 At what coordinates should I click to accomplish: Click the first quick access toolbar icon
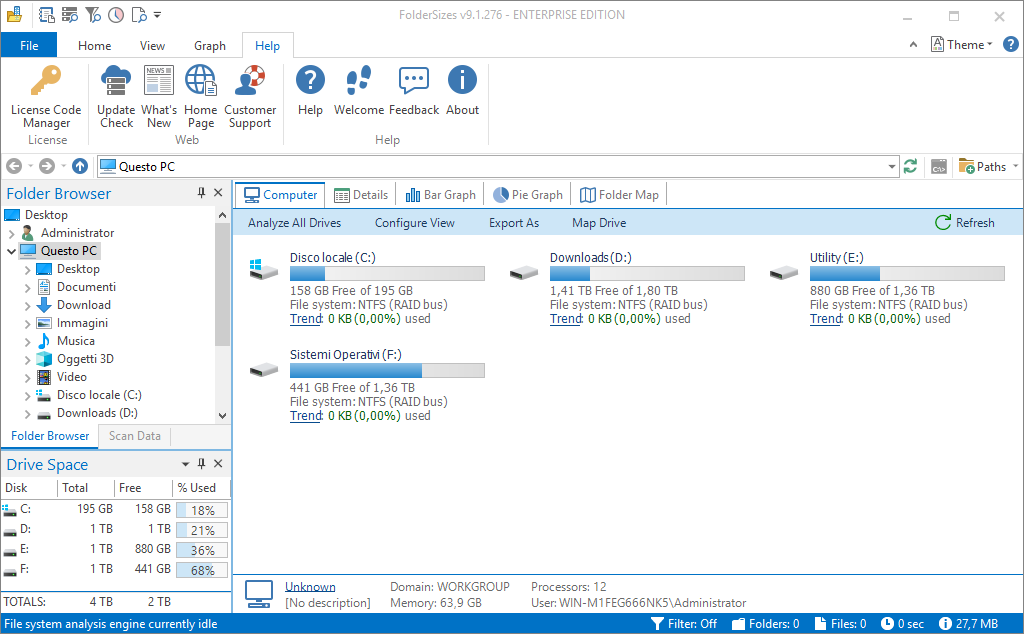tap(46, 14)
